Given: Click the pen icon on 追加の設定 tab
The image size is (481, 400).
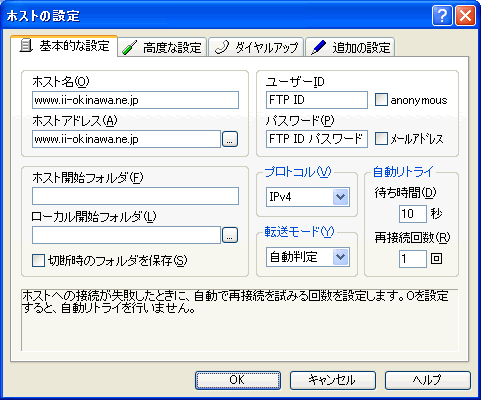Looking at the screenshot, I should 318,47.
